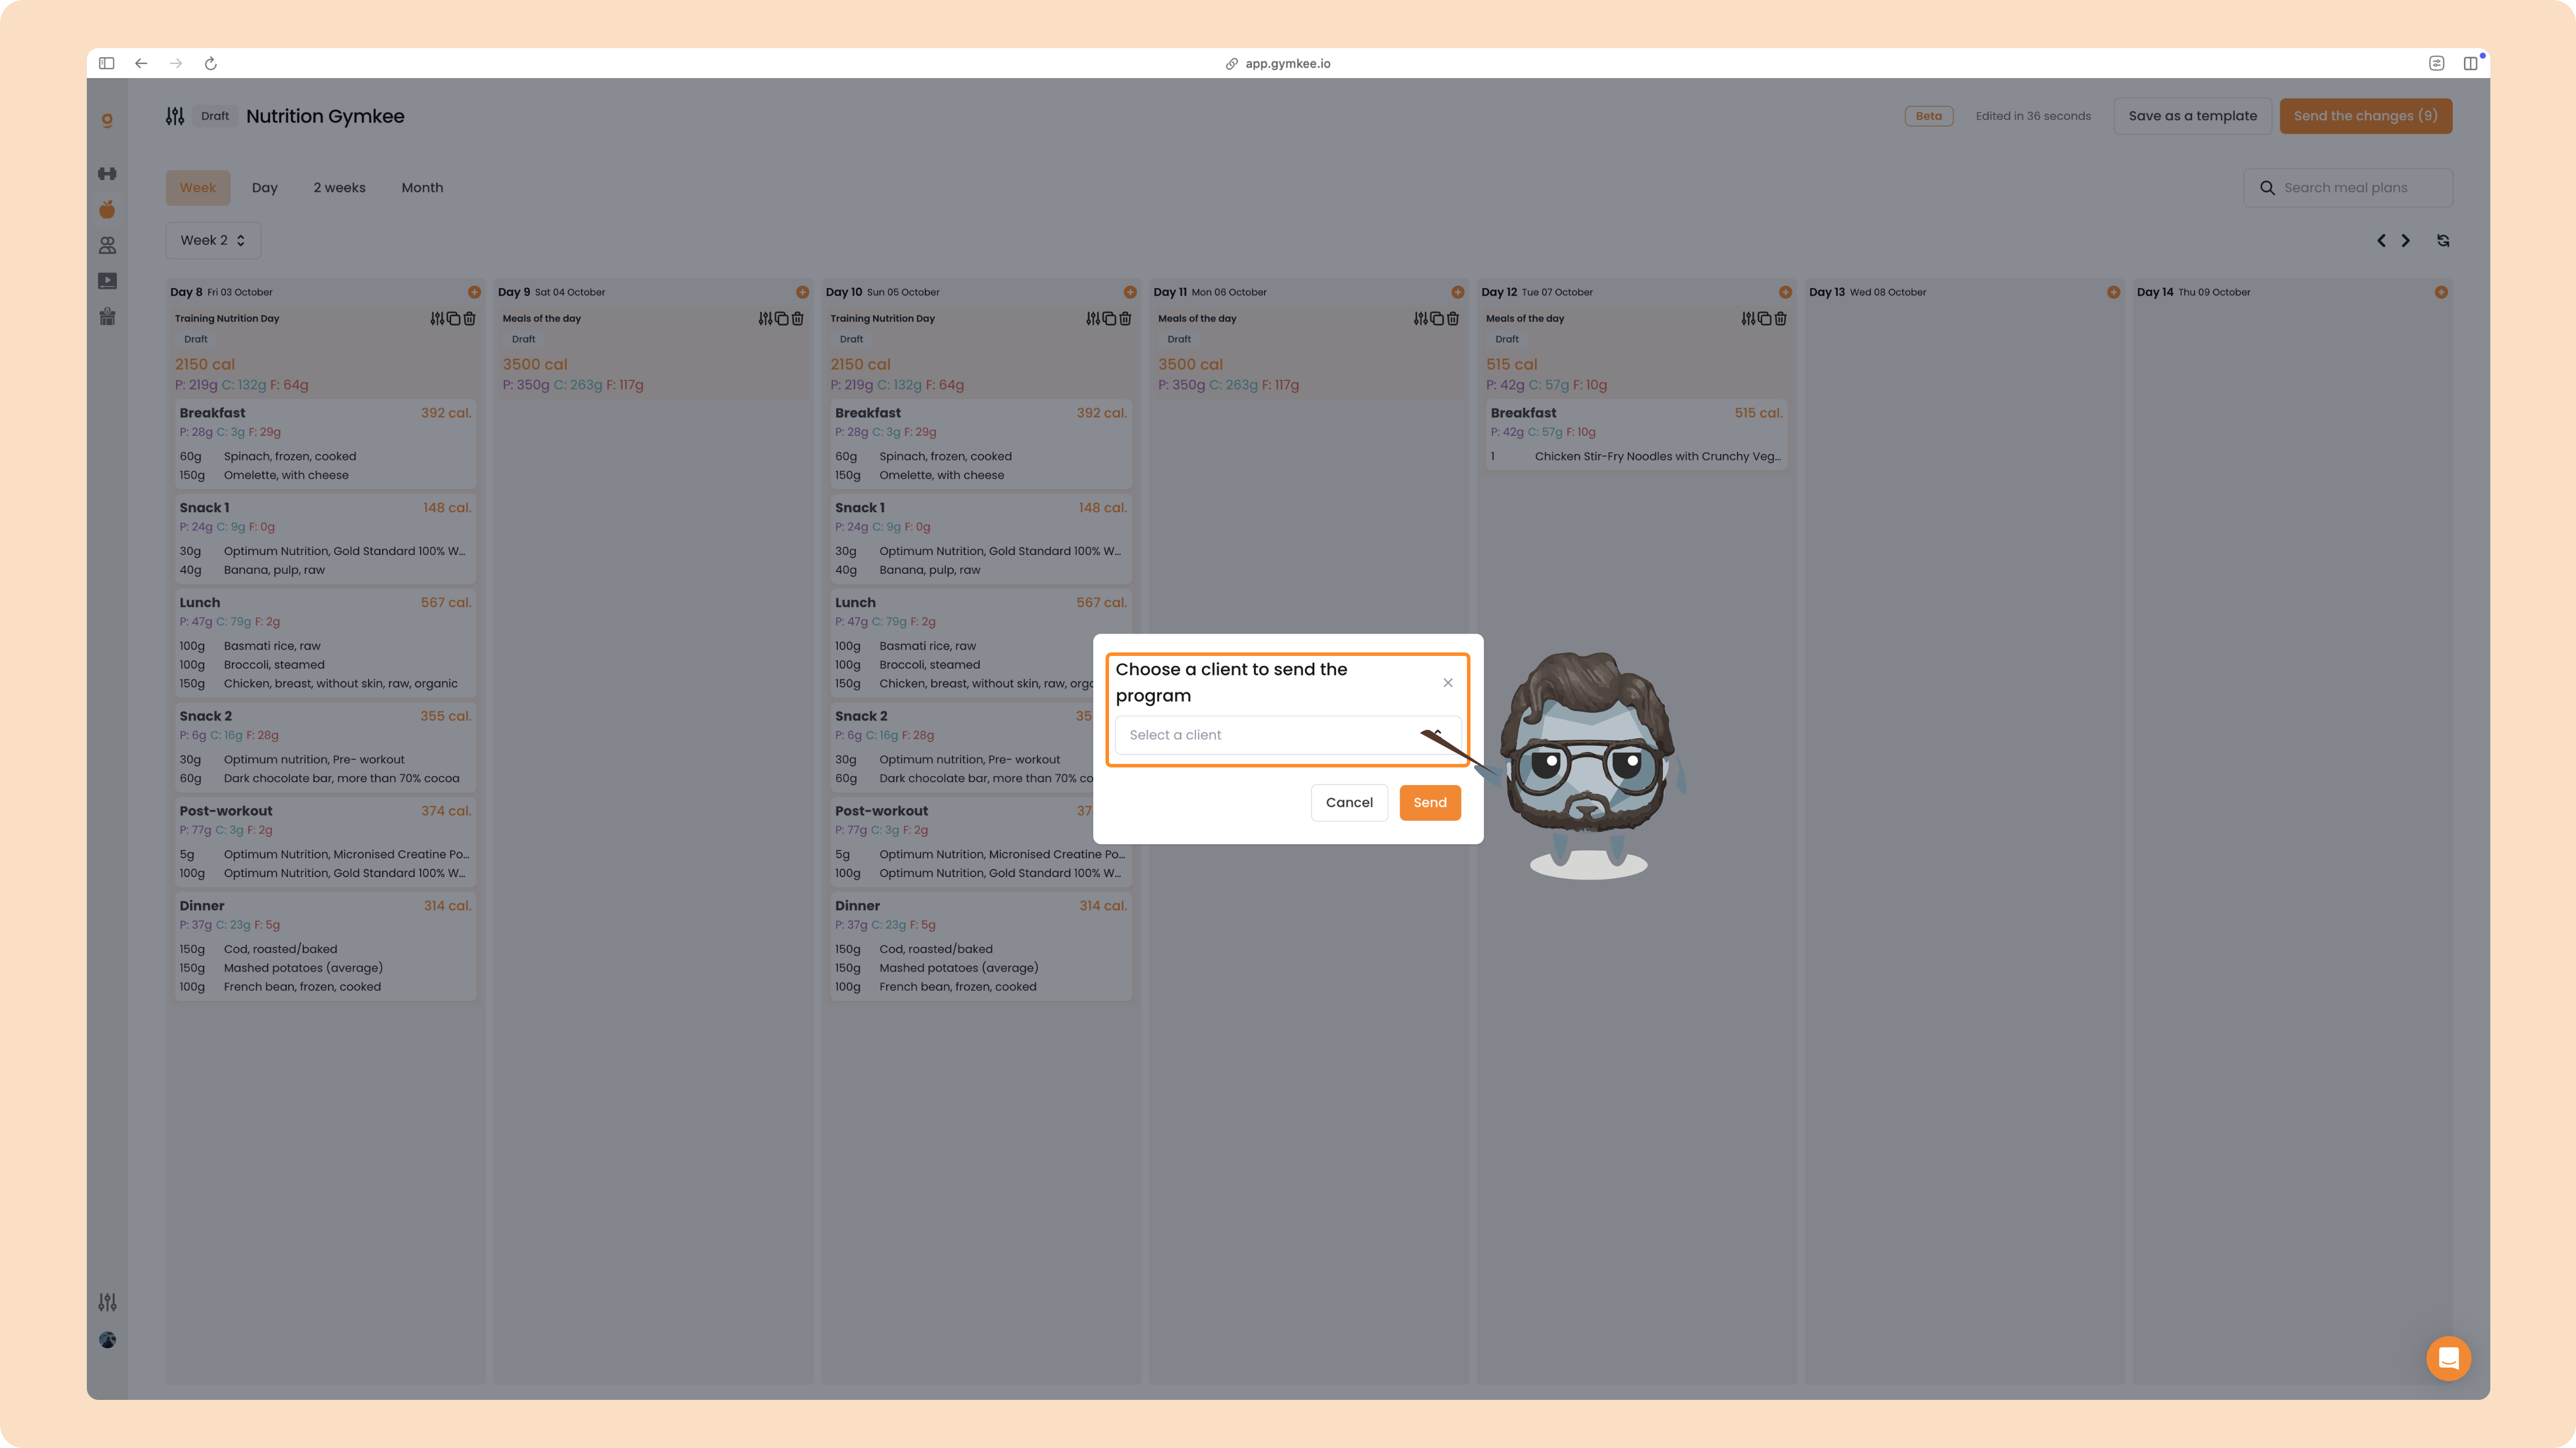
Task: Duplicate Day 8 Training Nutrition Day plan
Action: tap(453, 318)
